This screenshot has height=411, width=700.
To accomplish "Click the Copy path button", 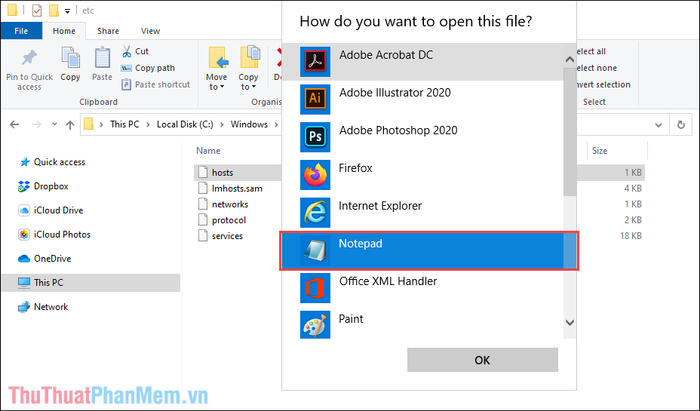I will click(148, 68).
